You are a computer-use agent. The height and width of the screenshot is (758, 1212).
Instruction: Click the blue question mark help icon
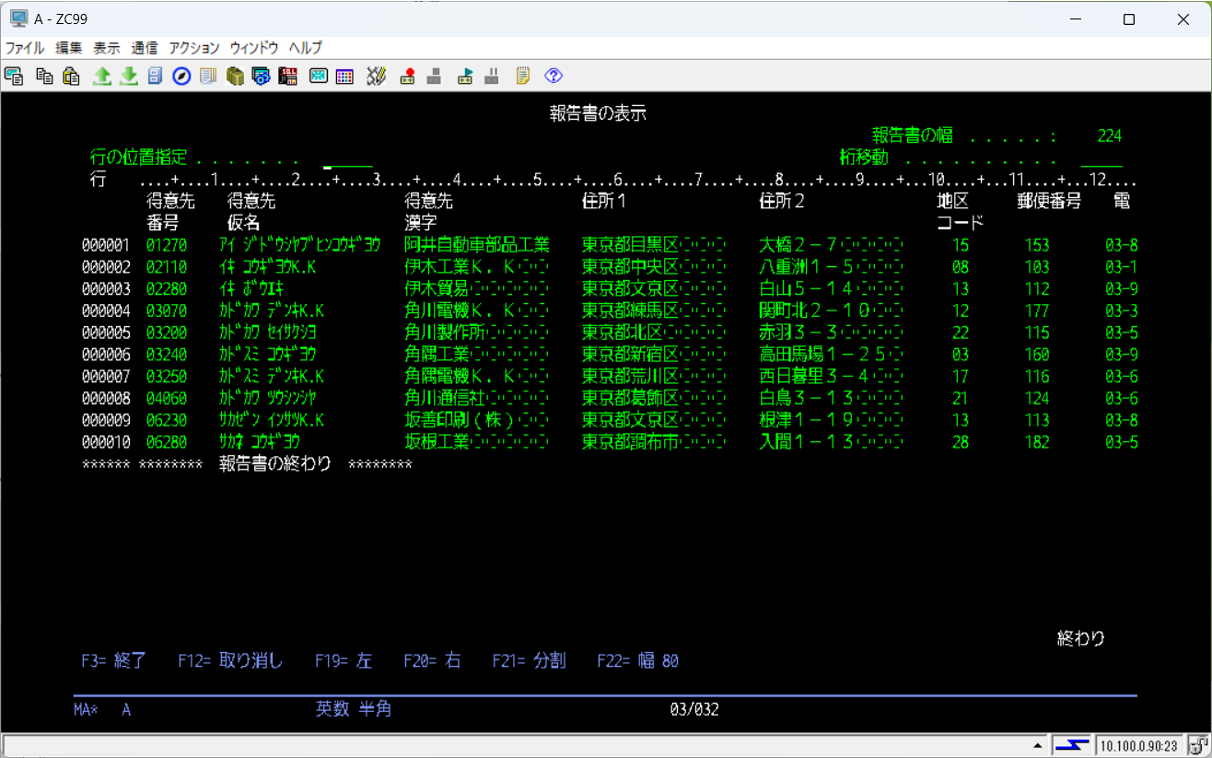(554, 76)
